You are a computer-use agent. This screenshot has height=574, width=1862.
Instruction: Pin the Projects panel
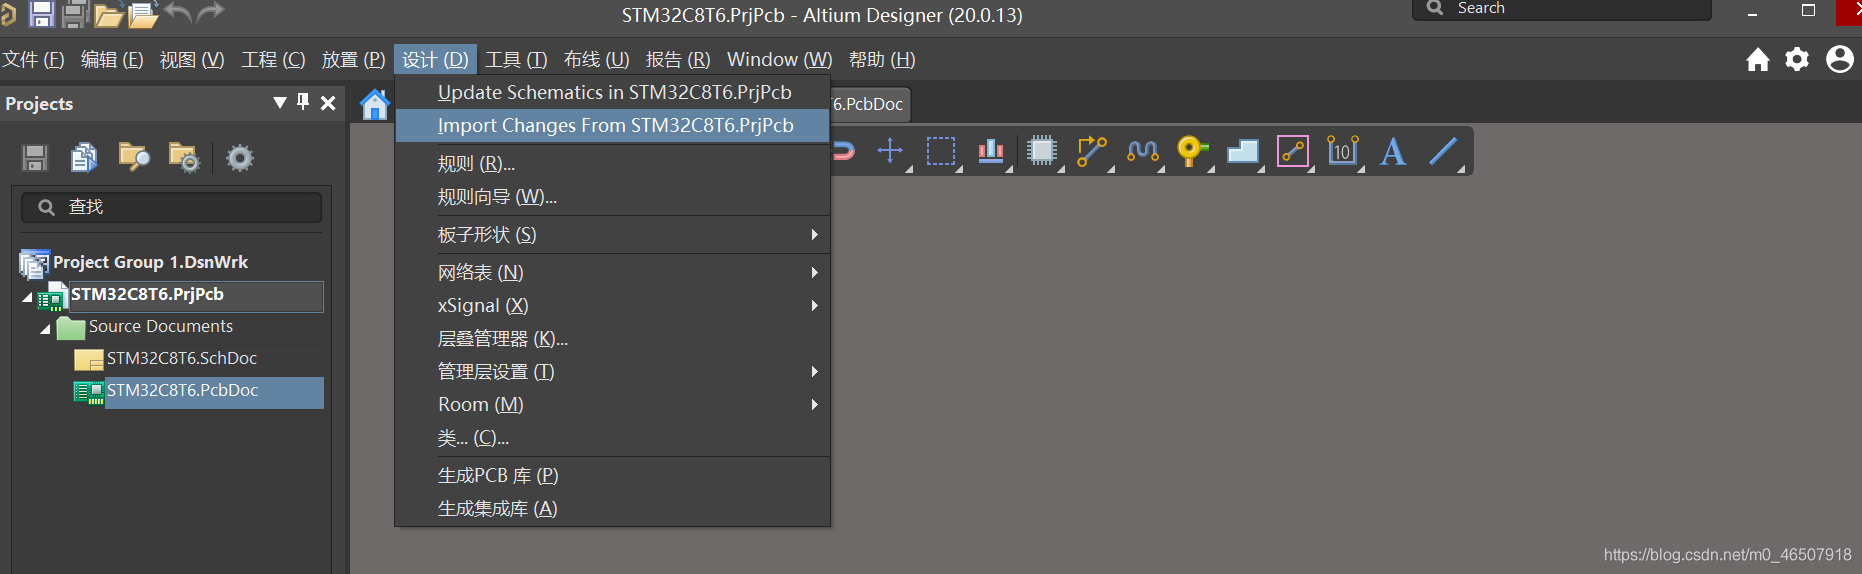point(303,102)
